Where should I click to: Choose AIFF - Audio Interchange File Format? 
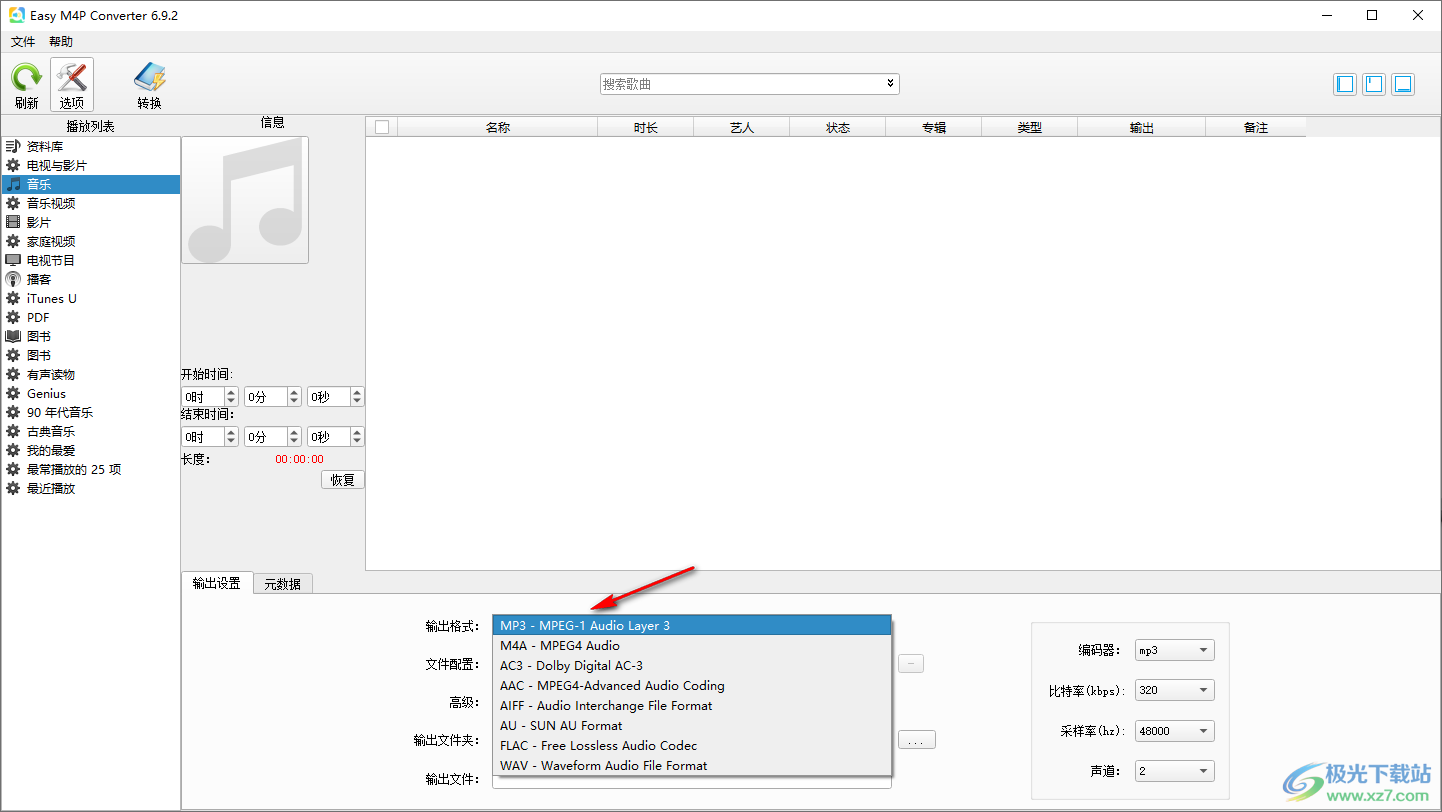click(x=692, y=705)
